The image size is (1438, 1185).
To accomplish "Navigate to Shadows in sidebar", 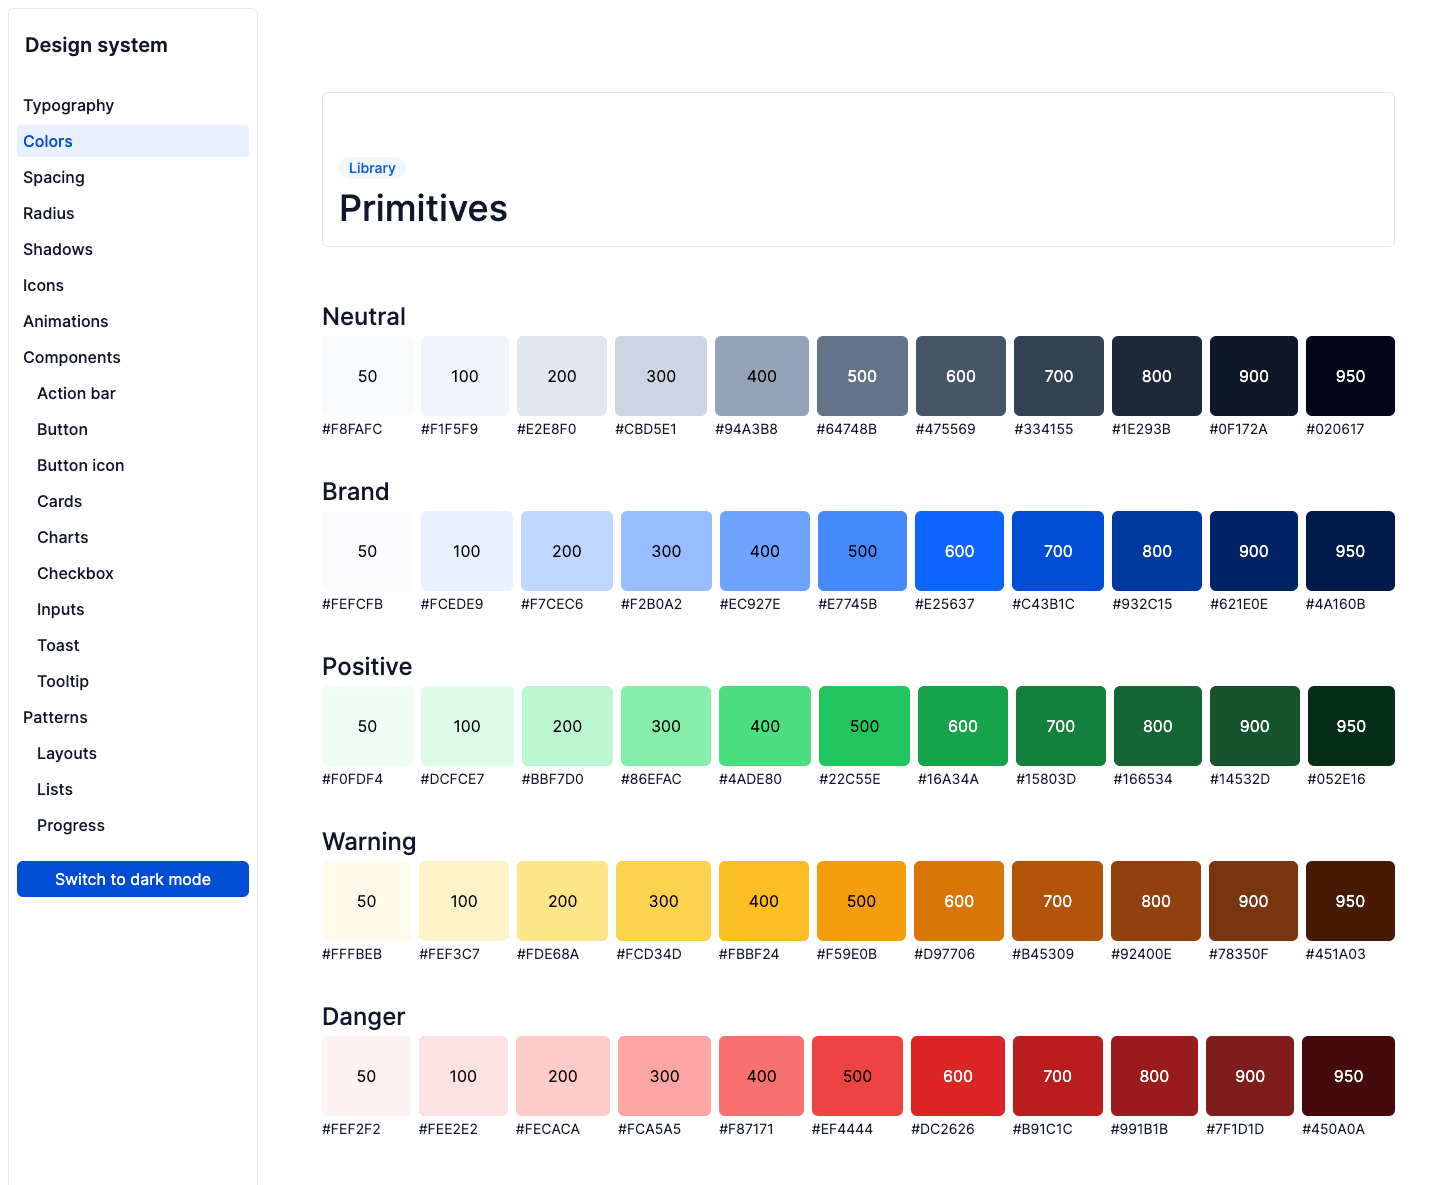I will (x=58, y=249).
